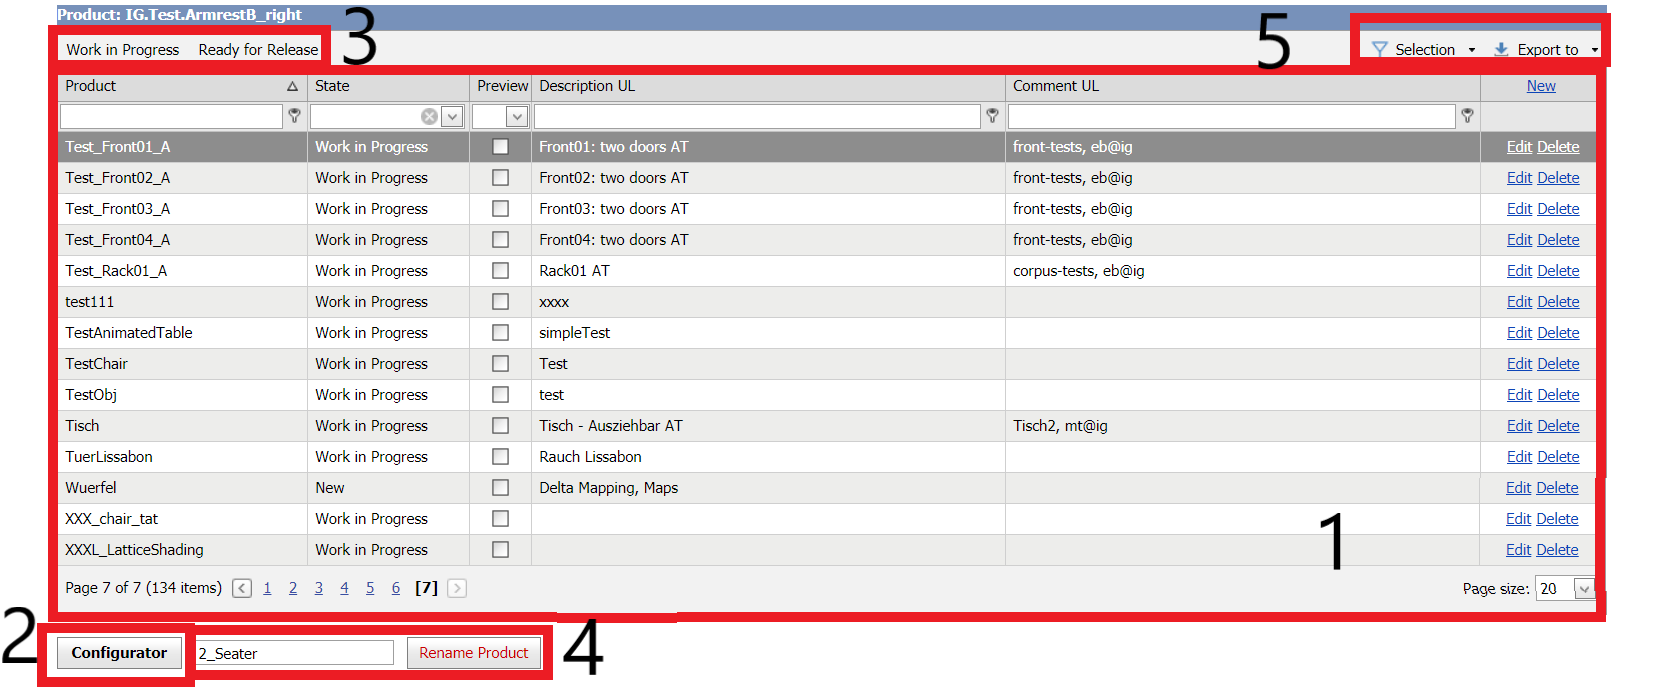Click the Rename Product button
Screen dimensions: 1653x690
pos(473,653)
